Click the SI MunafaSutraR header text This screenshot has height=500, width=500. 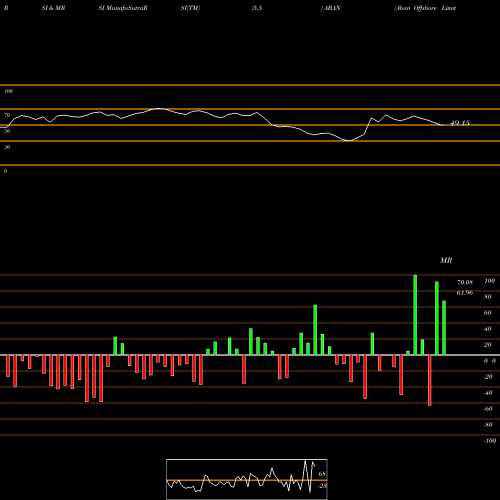123,8
